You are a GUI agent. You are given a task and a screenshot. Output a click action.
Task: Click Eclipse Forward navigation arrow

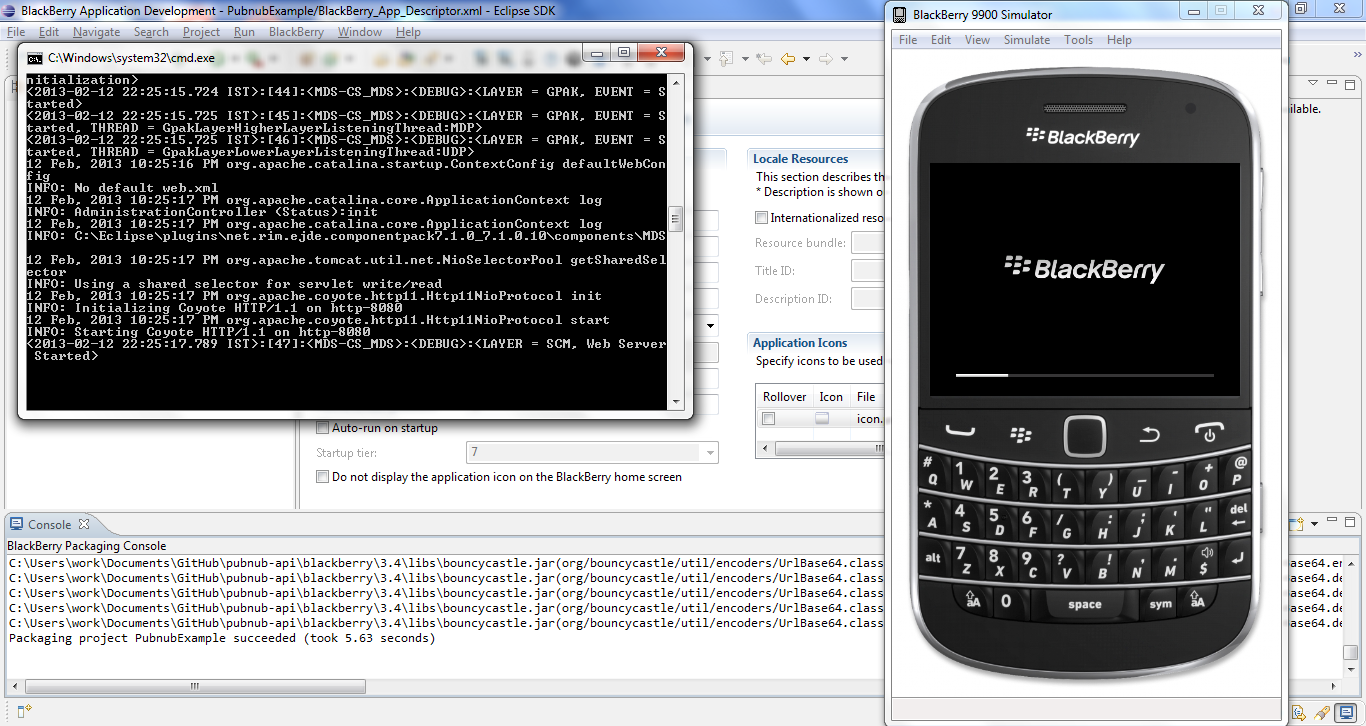(x=825, y=59)
